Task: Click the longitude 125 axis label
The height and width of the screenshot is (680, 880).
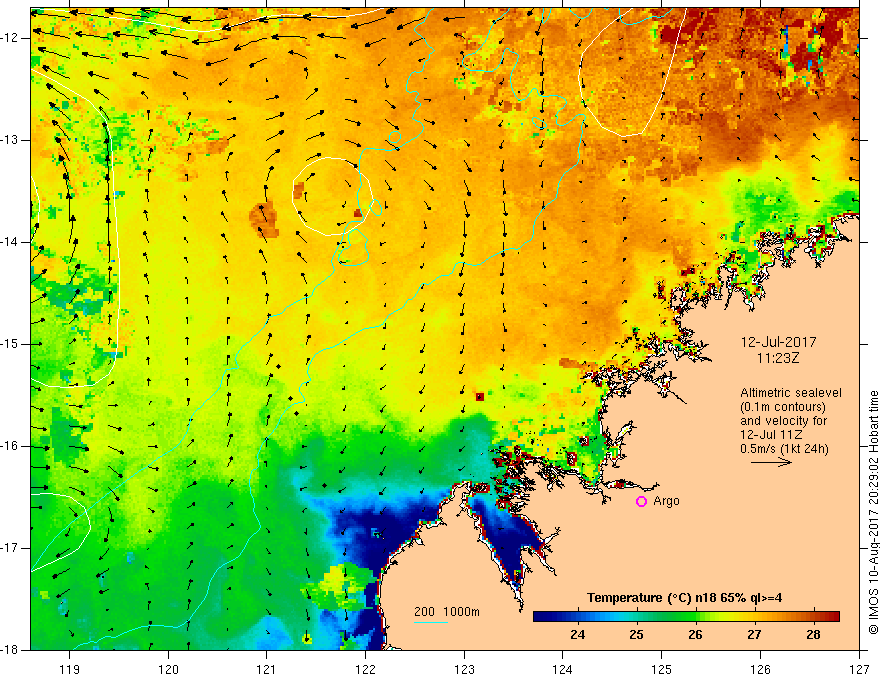Action: click(x=662, y=669)
